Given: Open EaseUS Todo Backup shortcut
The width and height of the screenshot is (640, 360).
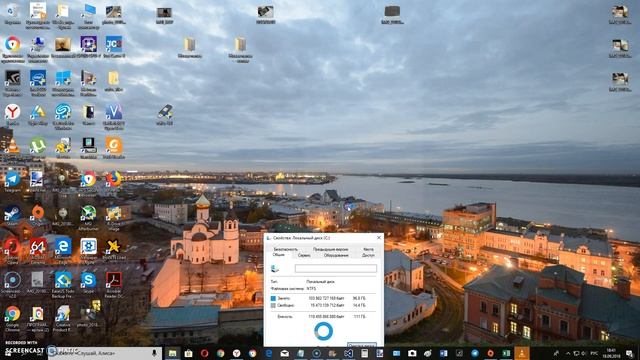Looking at the screenshot, I should pos(63,284).
